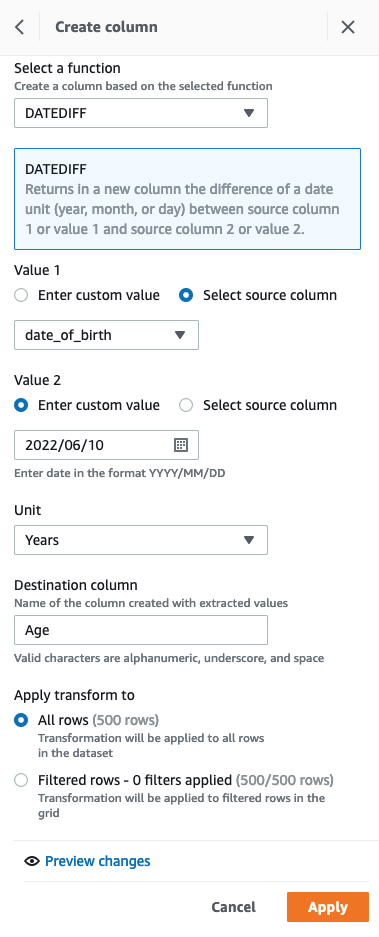Select Value 2 'Enter custom value' radio

click(21, 405)
